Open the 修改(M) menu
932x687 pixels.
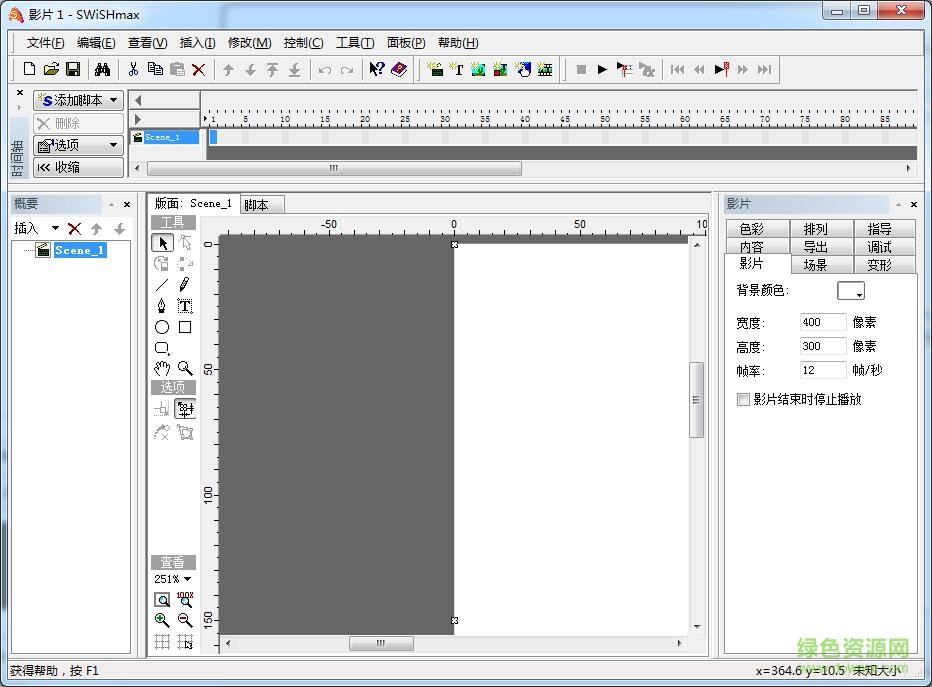pyautogui.click(x=249, y=43)
